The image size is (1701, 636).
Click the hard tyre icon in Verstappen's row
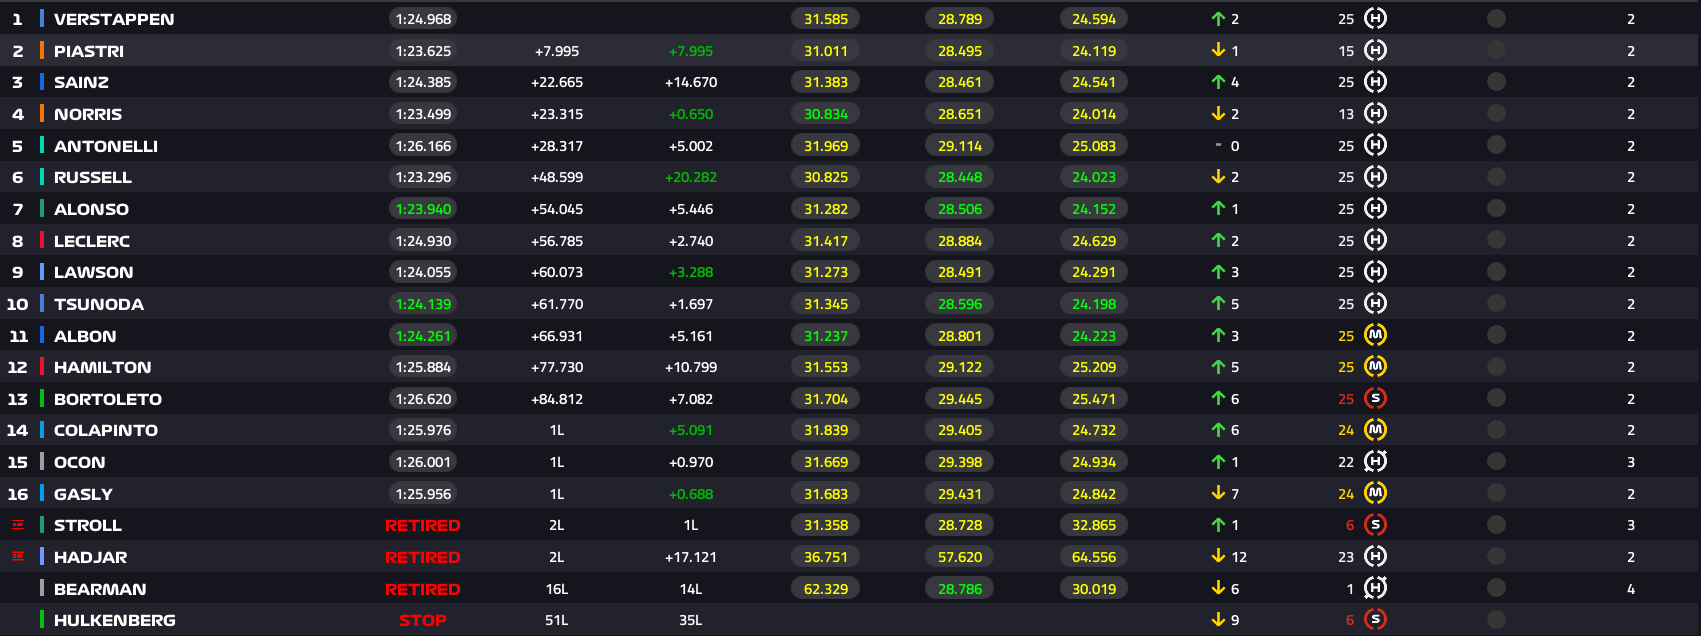1375,19
